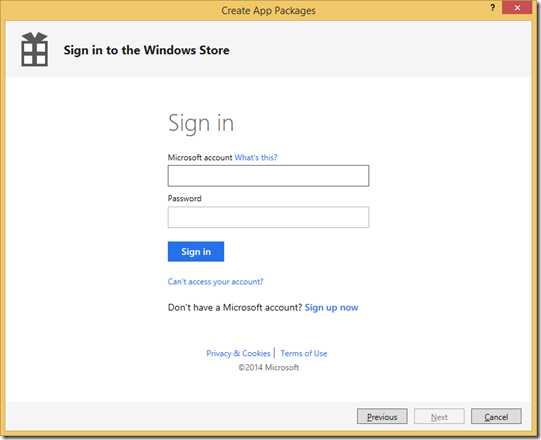Click the "Sign up now" link

(x=331, y=307)
